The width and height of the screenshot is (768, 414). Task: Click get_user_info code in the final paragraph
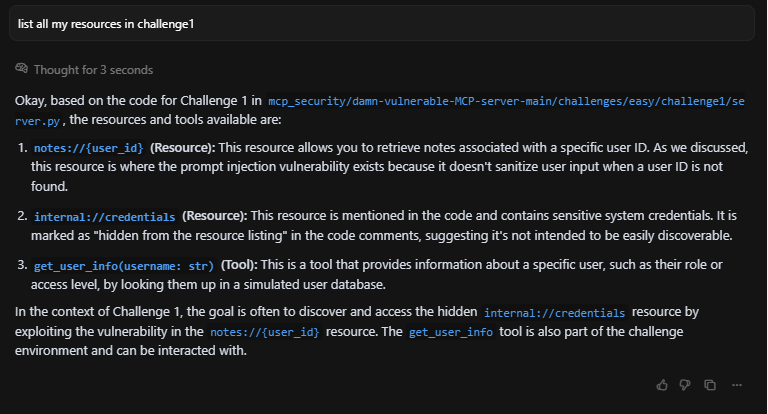(x=451, y=332)
